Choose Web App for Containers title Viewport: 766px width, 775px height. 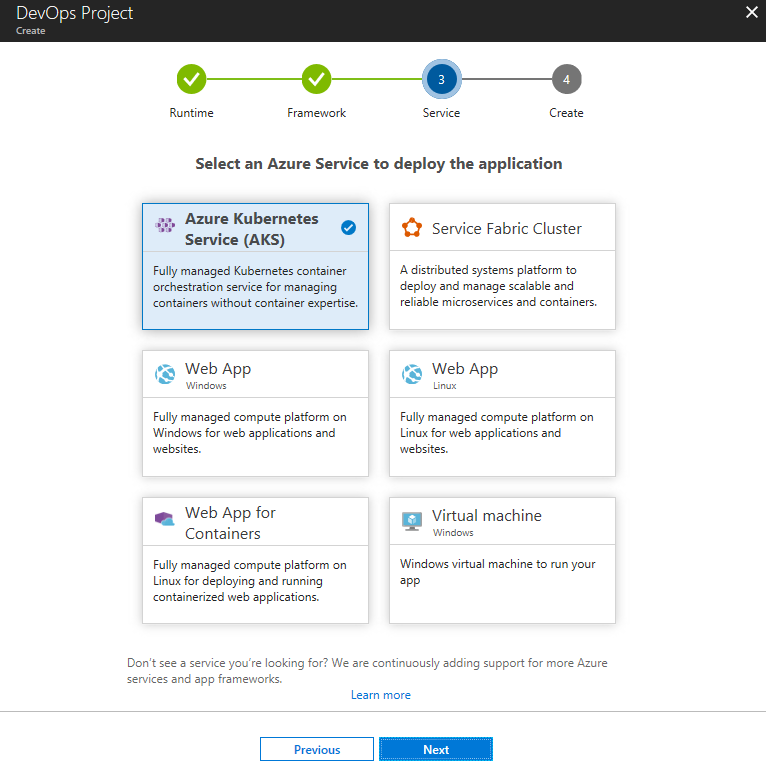(x=230, y=523)
